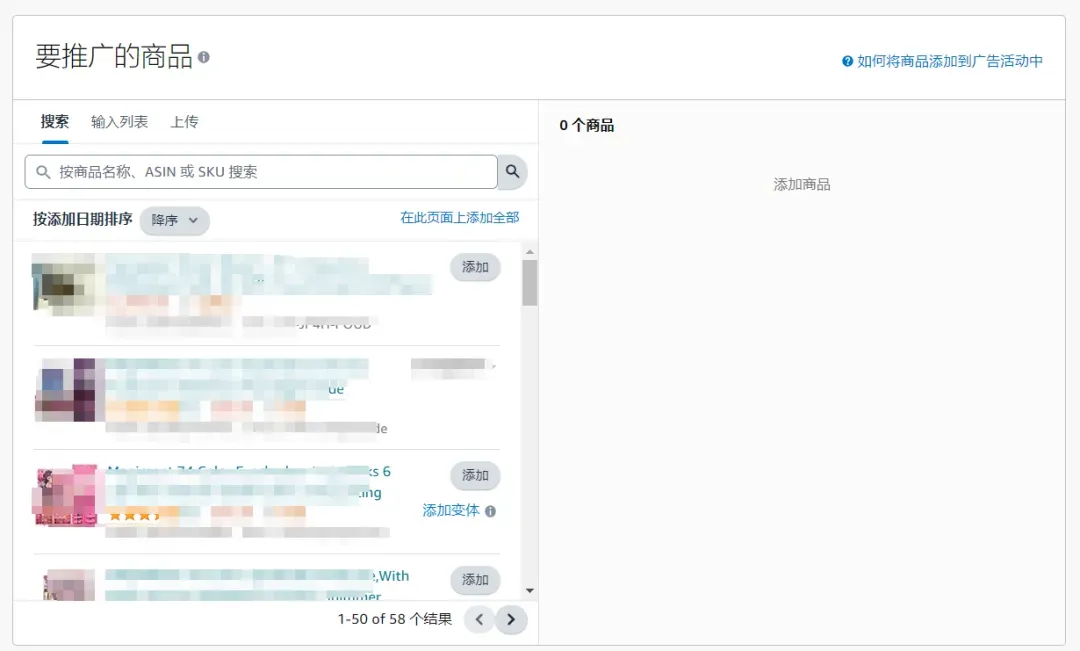This screenshot has width=1080, height=651.
Task: Go to previous page of results
Action: (x=479, y=619)
